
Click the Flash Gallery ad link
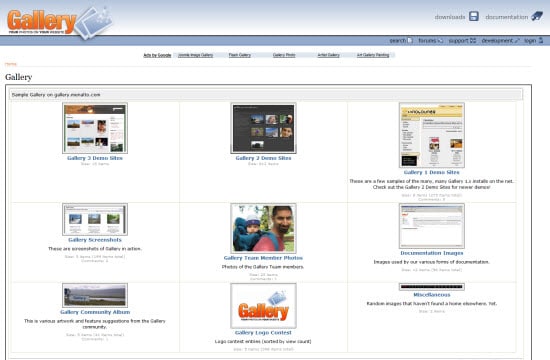point(240,55)
